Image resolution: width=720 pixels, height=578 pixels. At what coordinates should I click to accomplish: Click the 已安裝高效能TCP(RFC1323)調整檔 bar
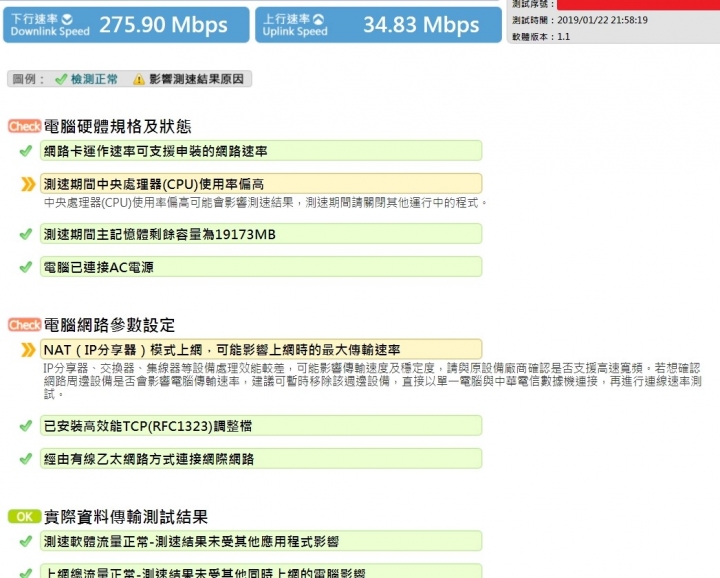click(261, 426)
